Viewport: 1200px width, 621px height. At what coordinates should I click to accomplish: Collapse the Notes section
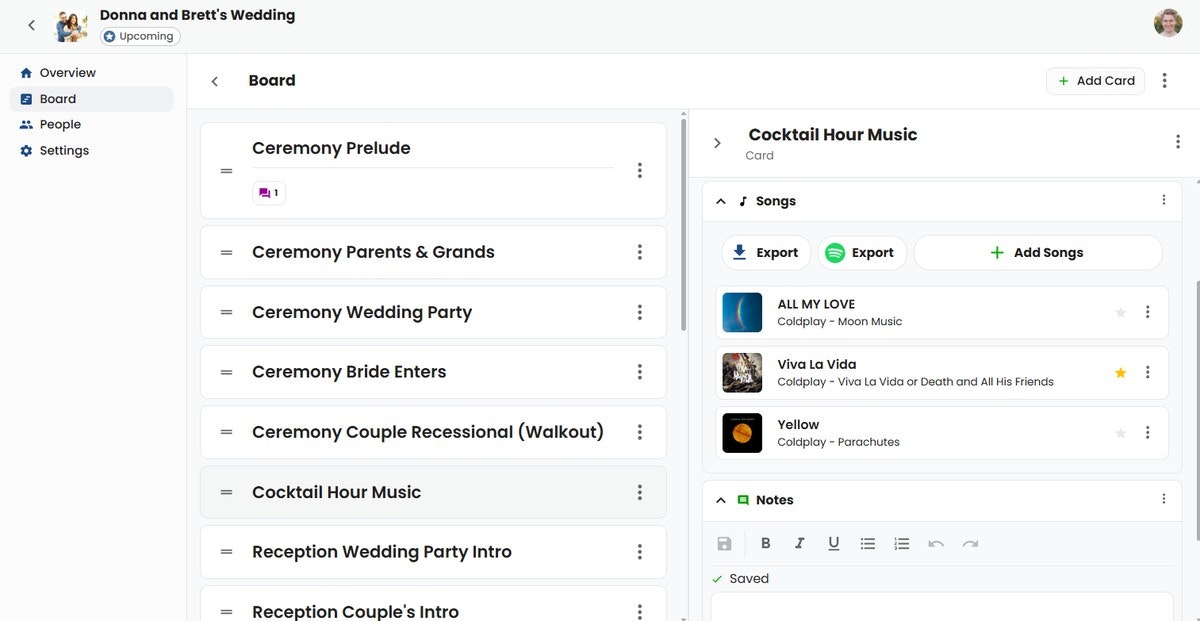tap(720, 500)
